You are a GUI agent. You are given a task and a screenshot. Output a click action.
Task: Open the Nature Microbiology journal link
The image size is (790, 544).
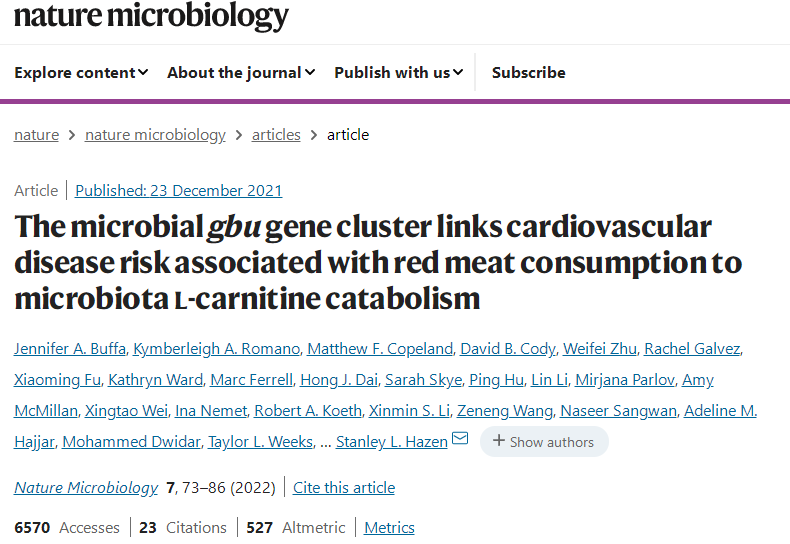(x=86, y=487)
